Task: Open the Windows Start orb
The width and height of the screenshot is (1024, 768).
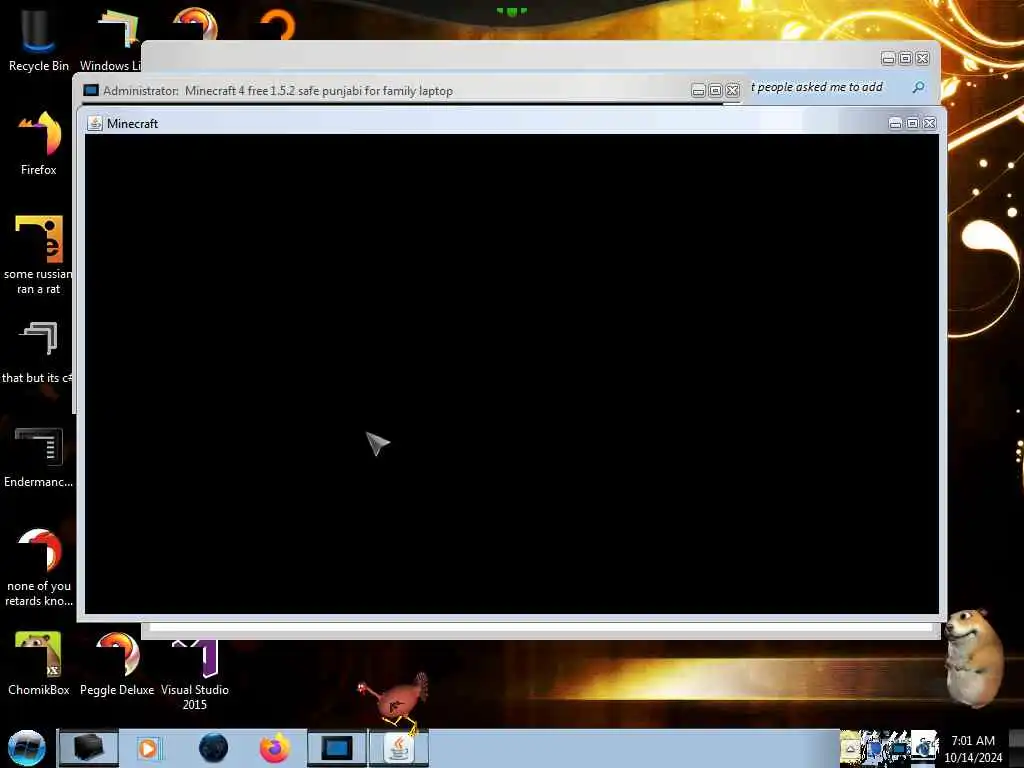Action: (x=27, y=748)
